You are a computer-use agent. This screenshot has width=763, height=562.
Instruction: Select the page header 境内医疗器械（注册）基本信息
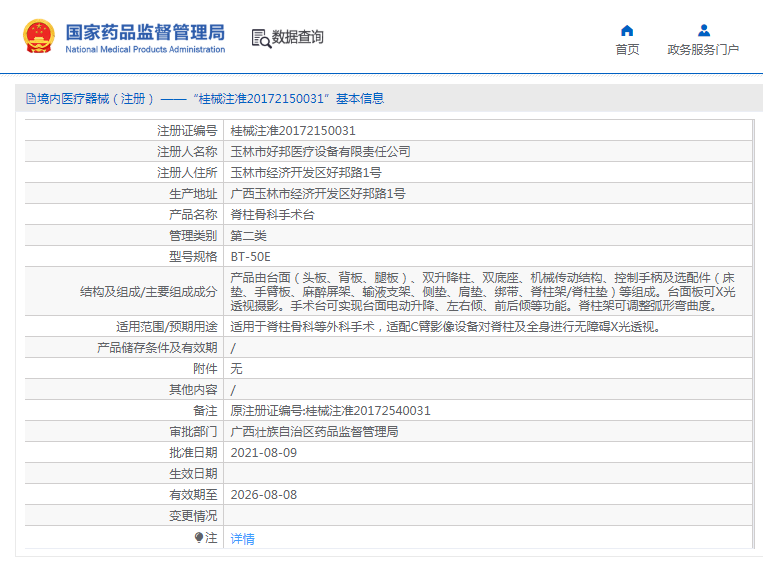205,99
